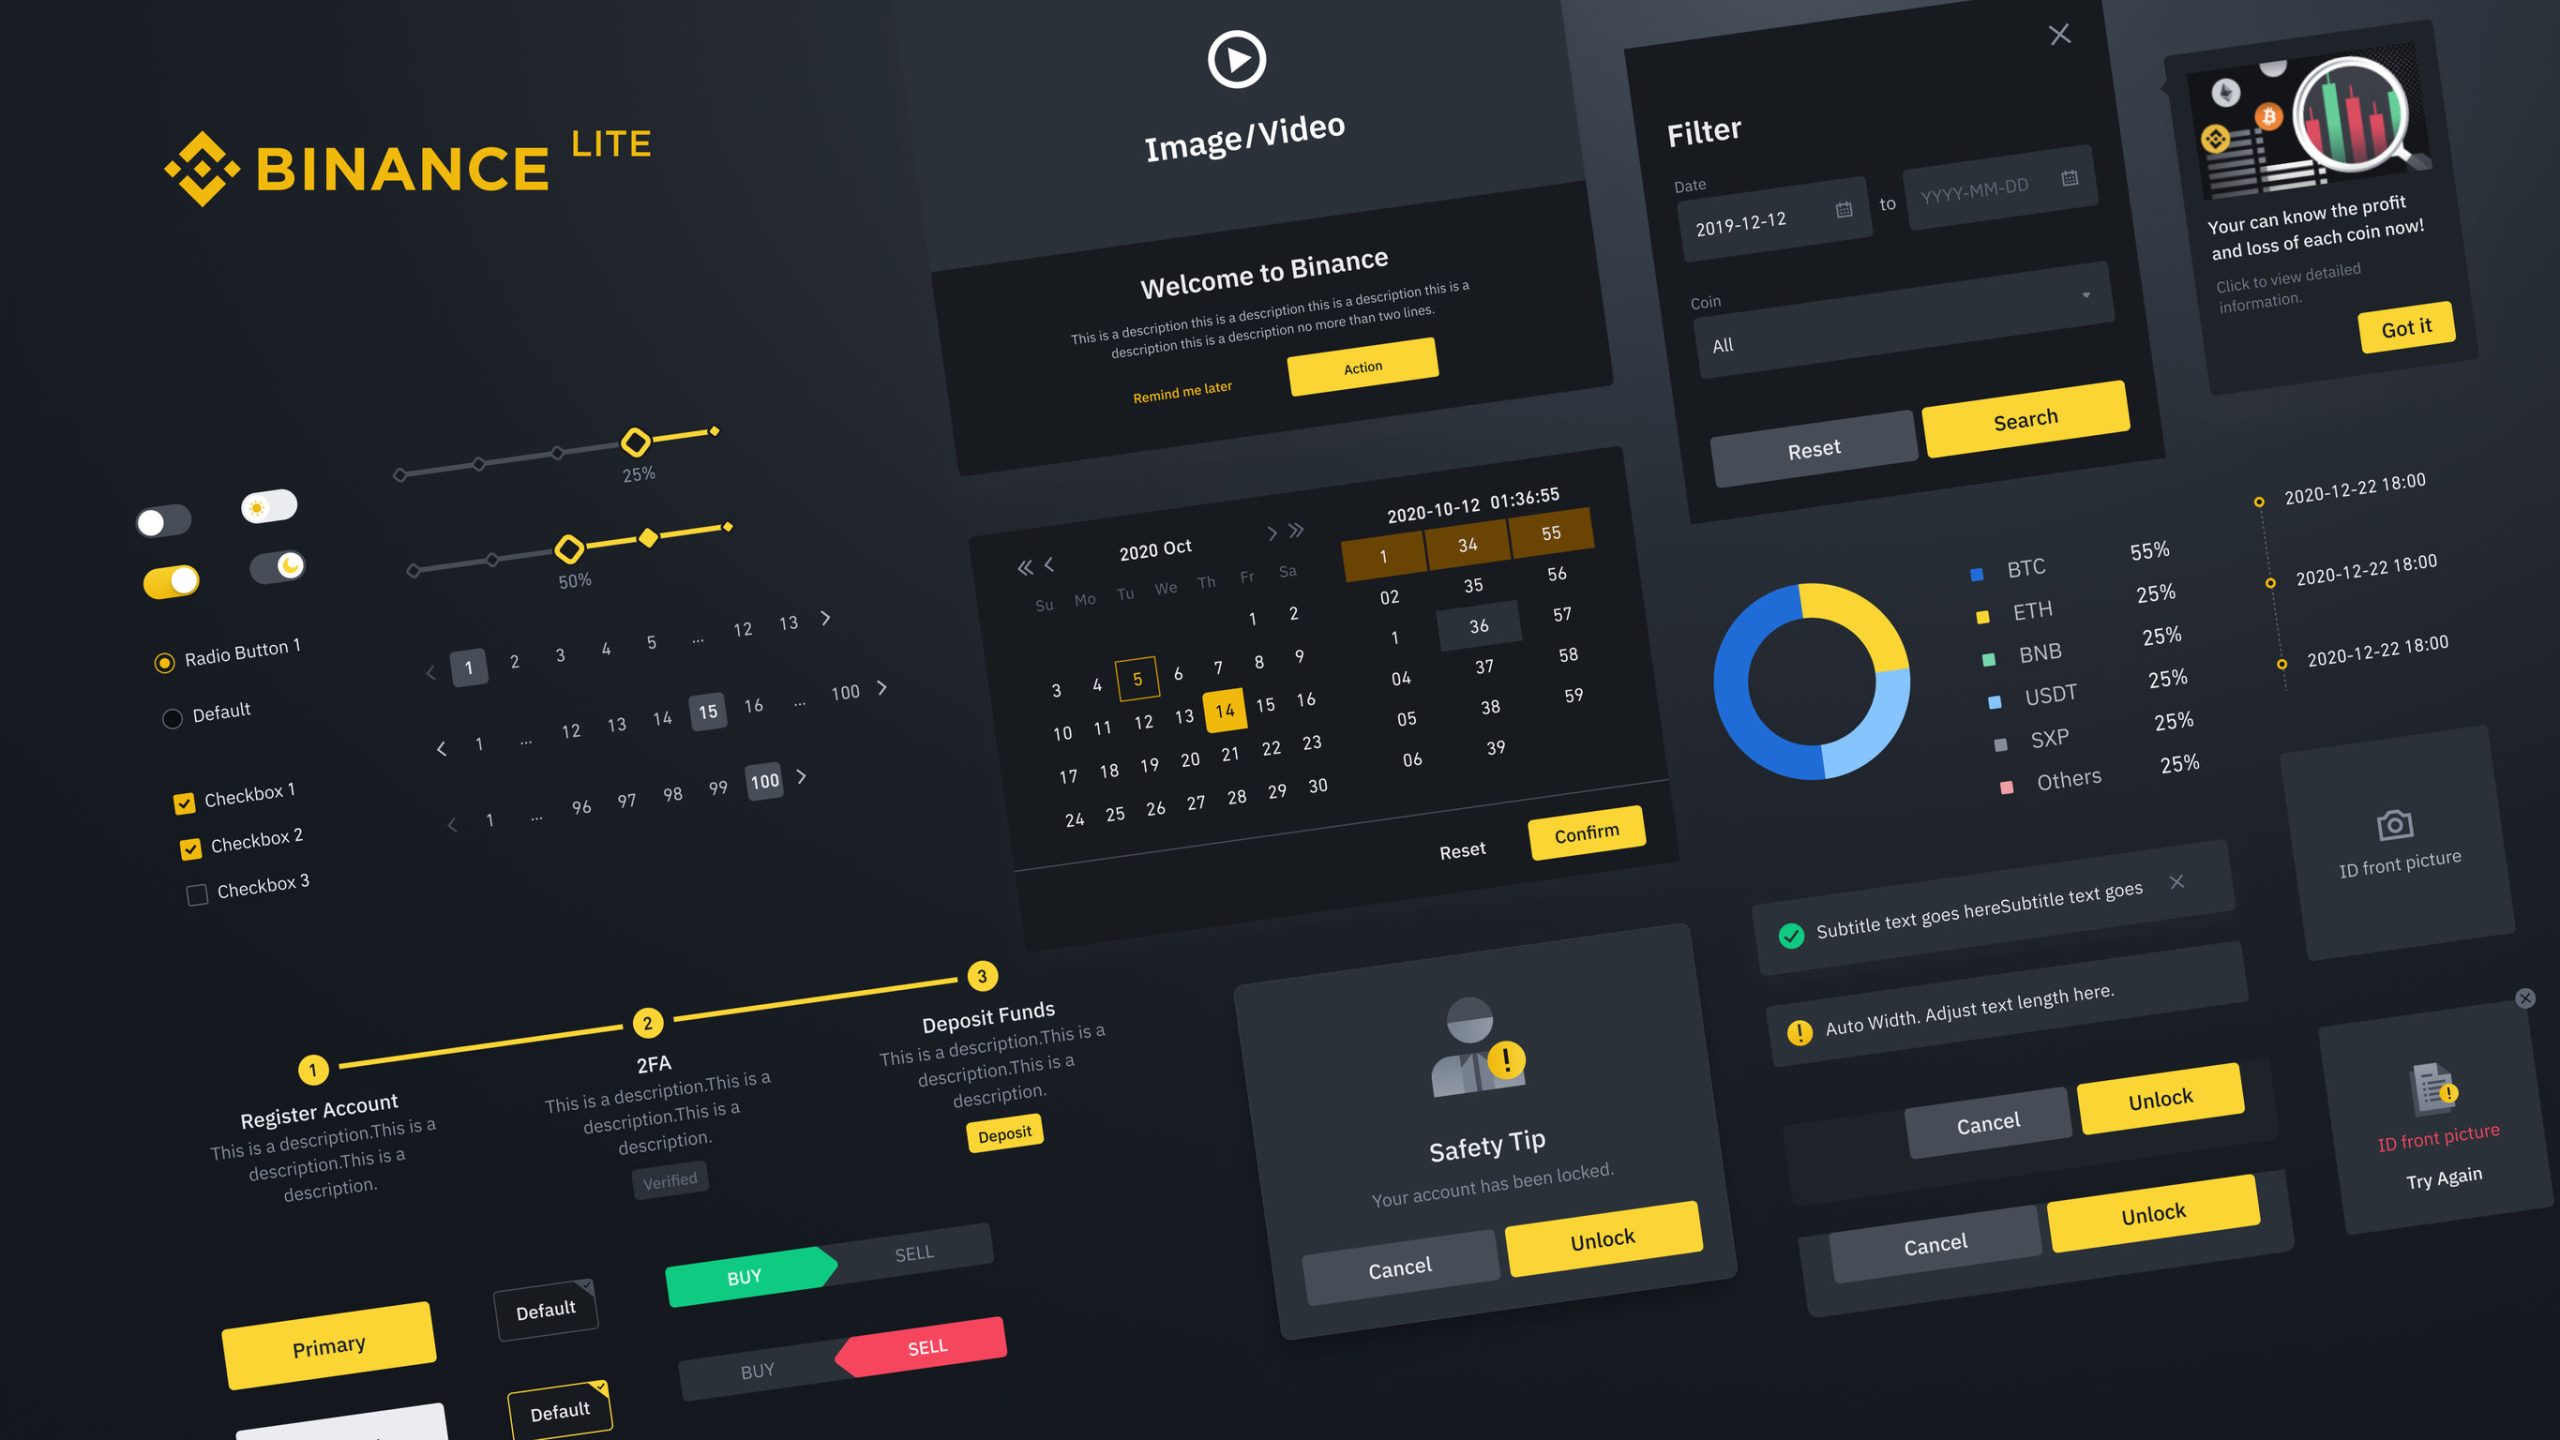Check the Checkbox 3 option
The image size is (2560, 1440).
tap(197, 886)
